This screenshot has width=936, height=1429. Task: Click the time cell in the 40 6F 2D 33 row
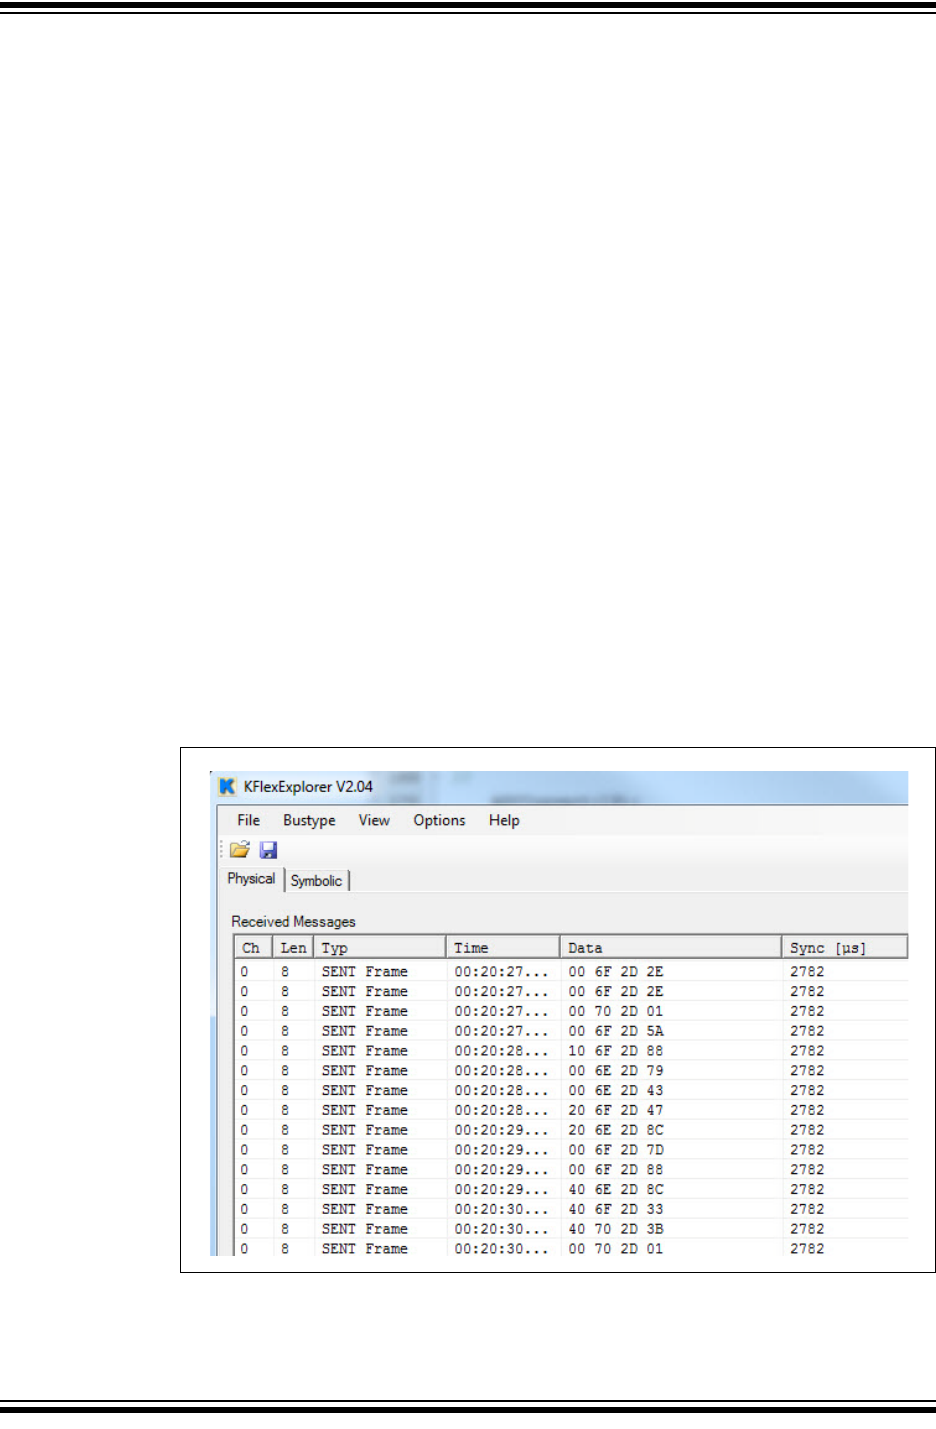pyautogui.click(x=501, y=1209)
